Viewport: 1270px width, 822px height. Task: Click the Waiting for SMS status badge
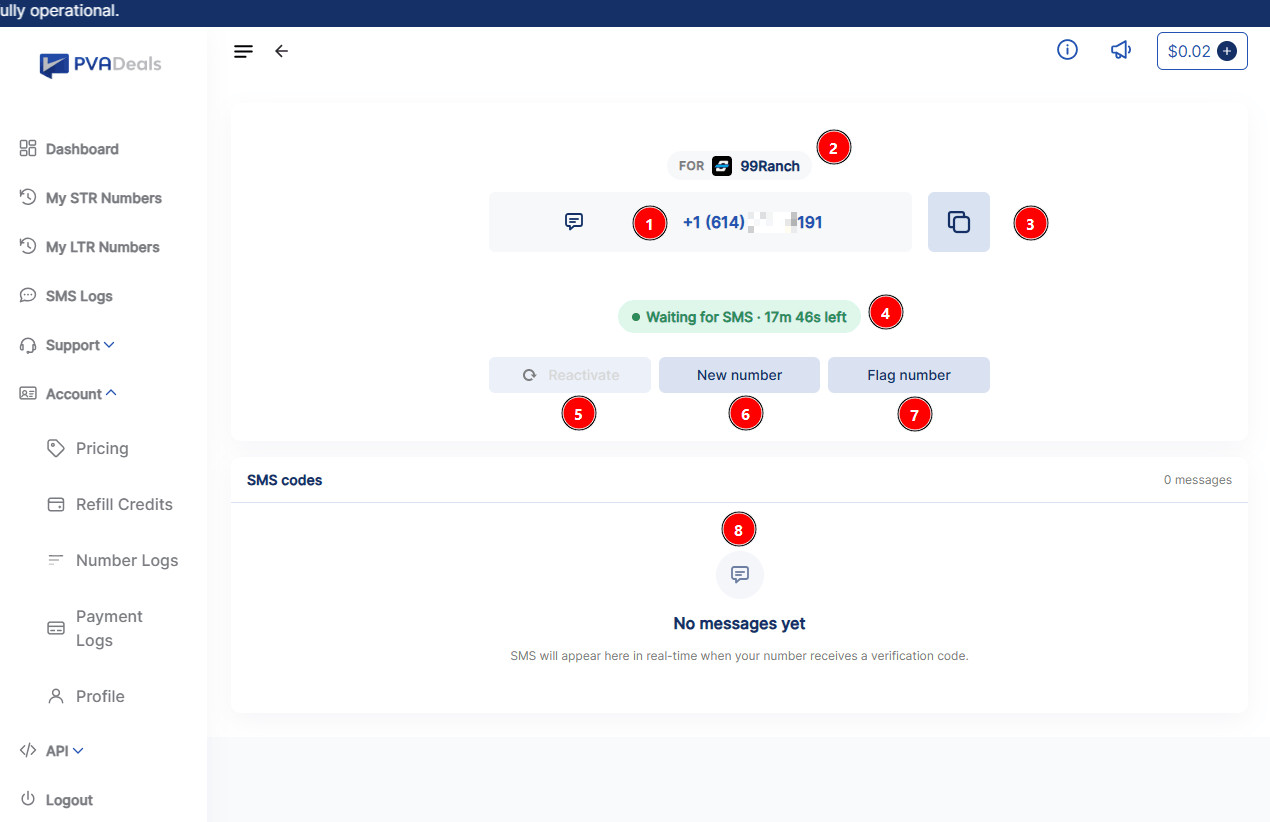[739, 317]
